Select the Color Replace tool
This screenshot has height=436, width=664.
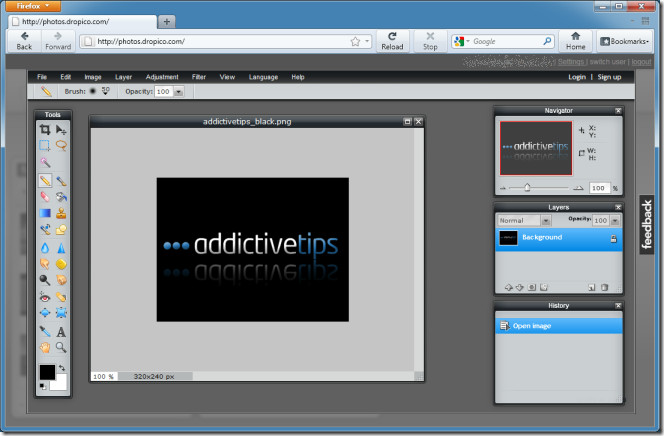(45, 230)
